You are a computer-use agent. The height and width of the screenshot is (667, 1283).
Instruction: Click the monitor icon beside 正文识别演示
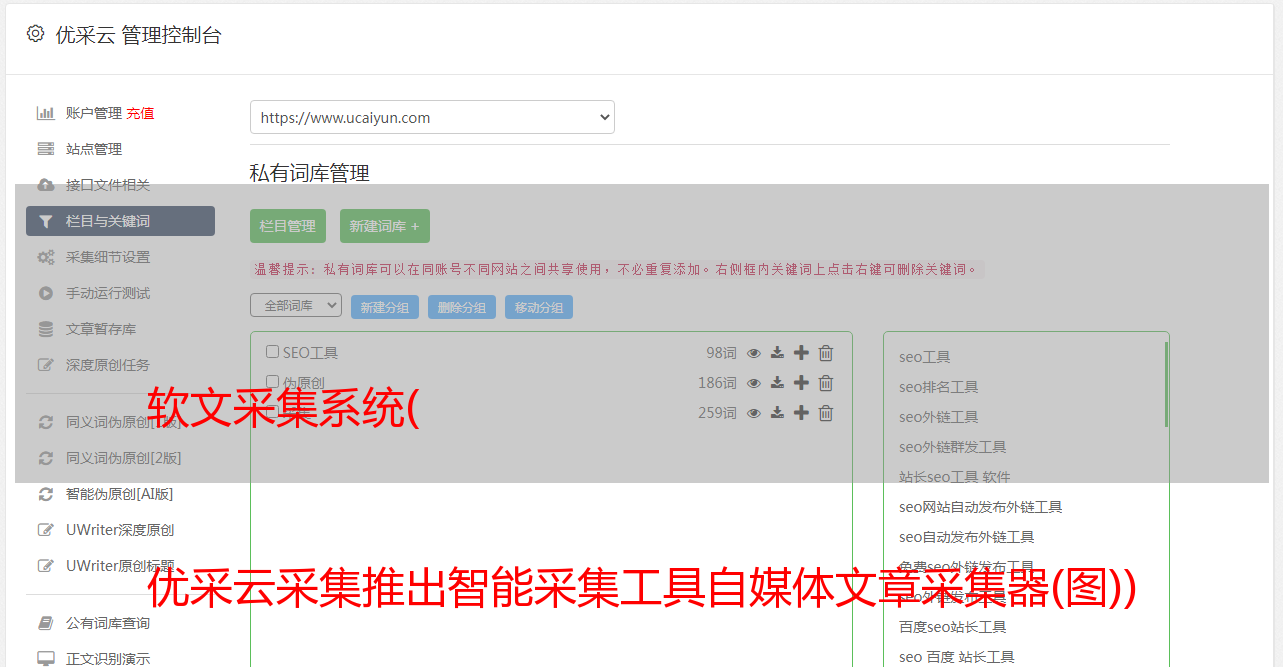[x=45, y=659]
